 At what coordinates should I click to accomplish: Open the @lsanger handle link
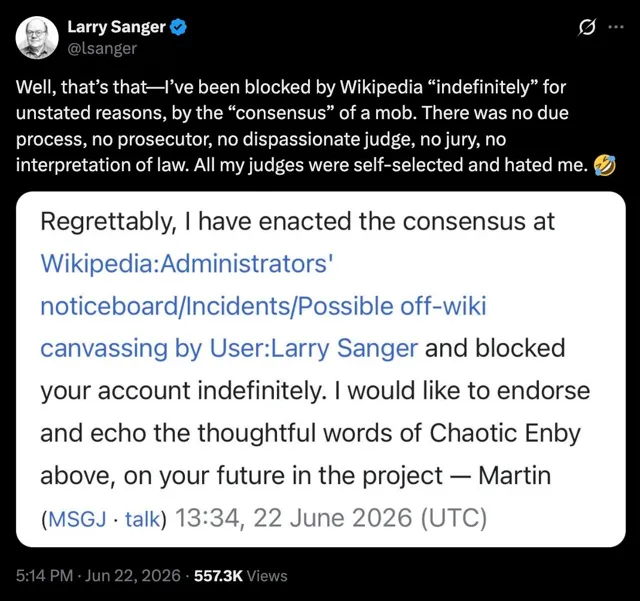[101, 49]
